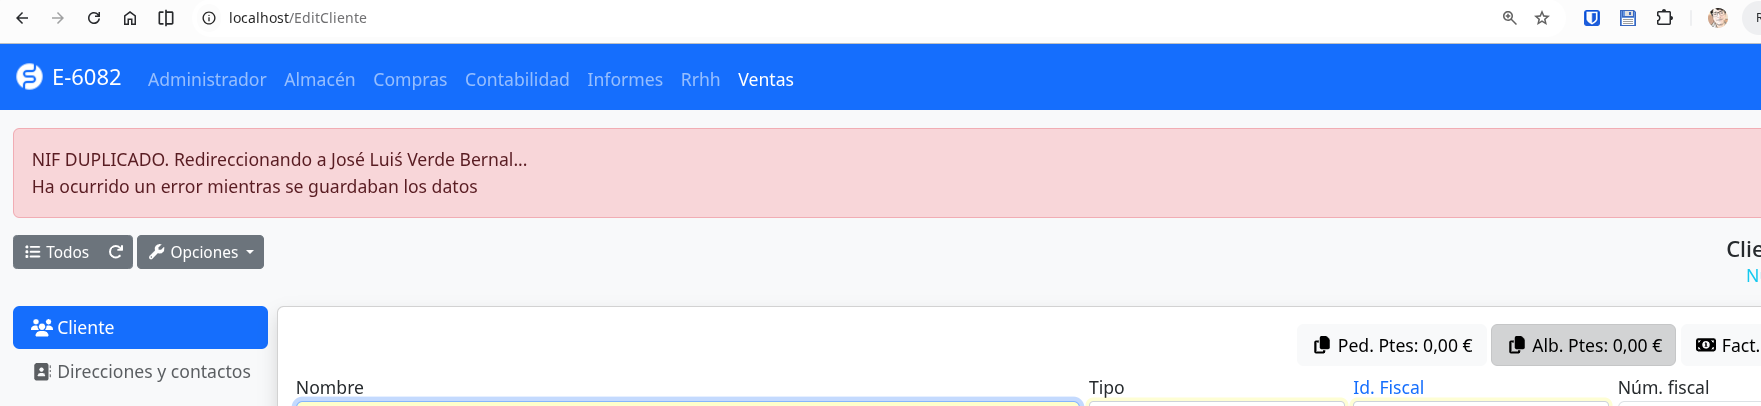The image size is (1761, 406).
Task: Expand the Opciones dropdown
Action: pyautogui.click(x=201, y=252)
